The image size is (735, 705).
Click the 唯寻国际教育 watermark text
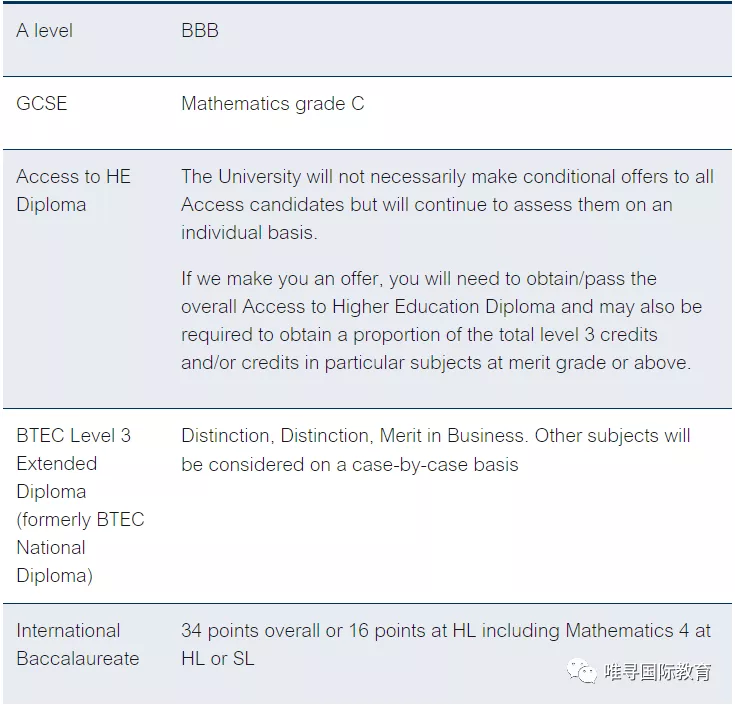point(658,672)
